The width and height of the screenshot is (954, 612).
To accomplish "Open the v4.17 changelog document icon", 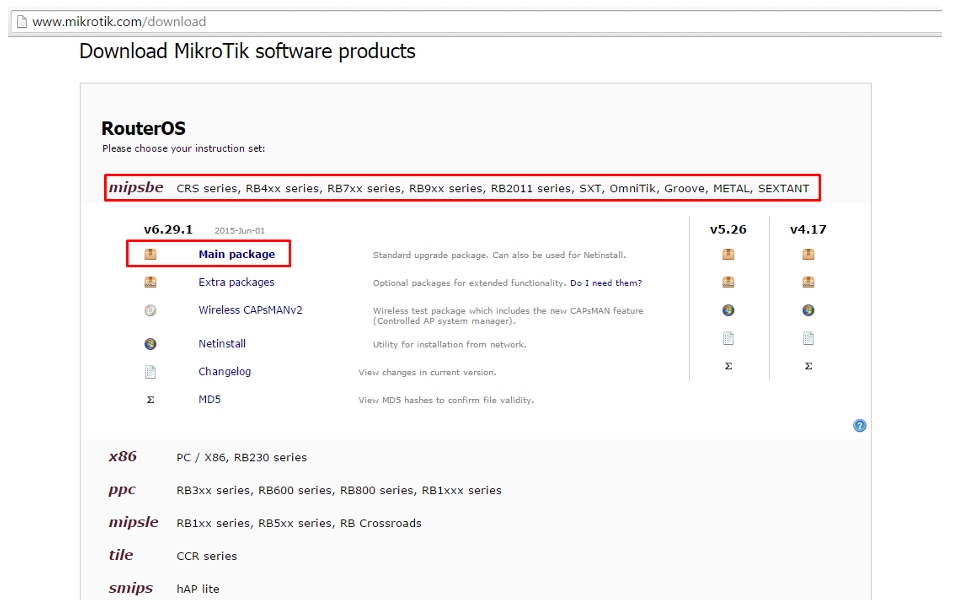I will [x=808, y=338].
